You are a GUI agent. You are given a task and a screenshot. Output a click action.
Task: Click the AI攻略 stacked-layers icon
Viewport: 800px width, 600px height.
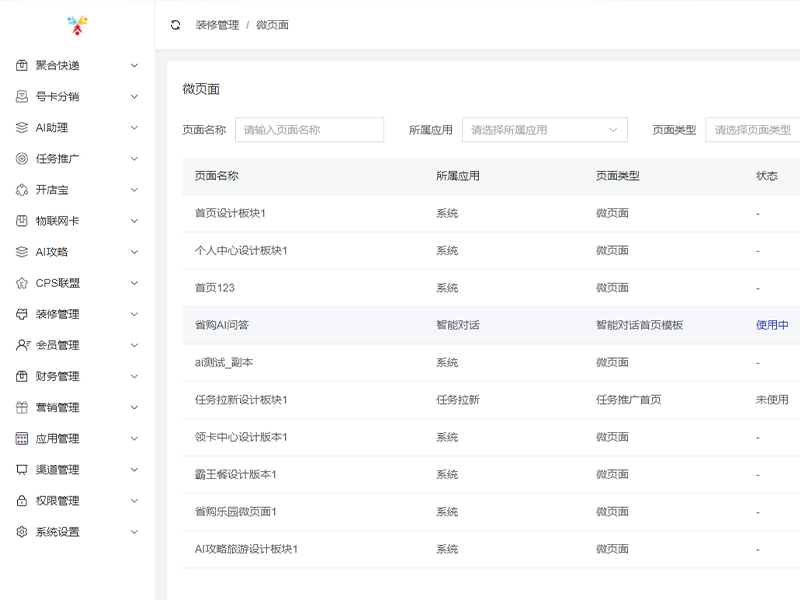tap(22, 251)
